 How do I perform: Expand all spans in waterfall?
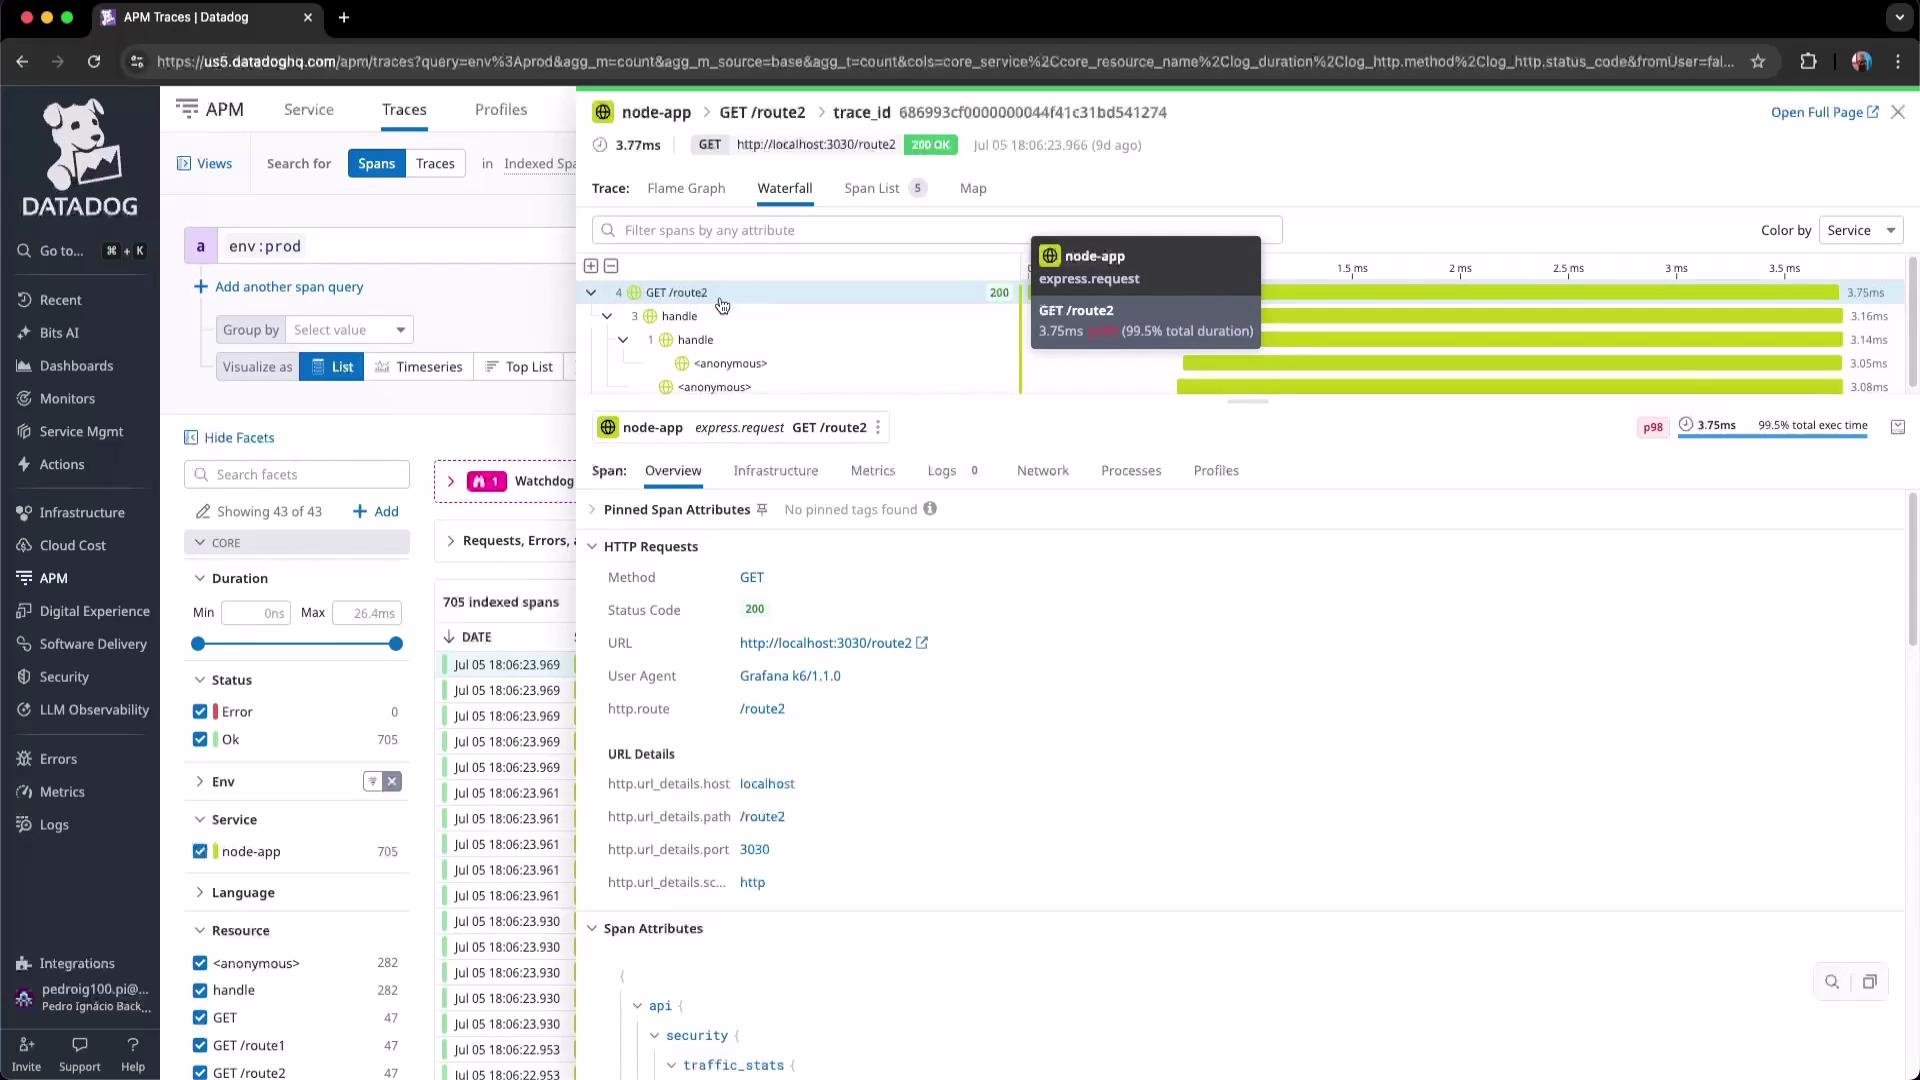point(591,266)
